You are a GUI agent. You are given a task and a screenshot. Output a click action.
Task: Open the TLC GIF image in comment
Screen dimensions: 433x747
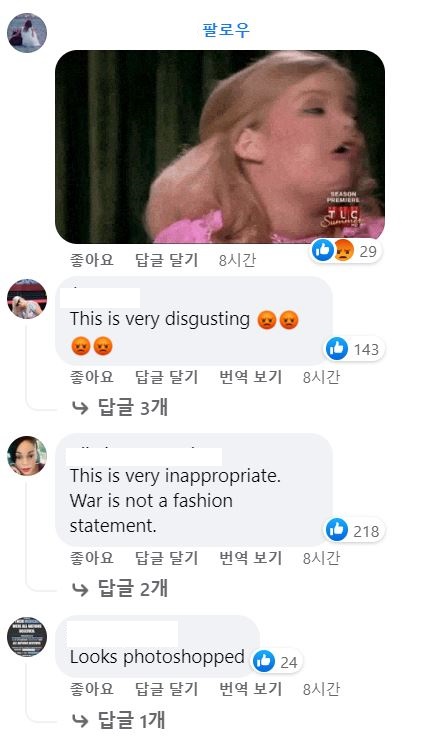coord(220,147)
